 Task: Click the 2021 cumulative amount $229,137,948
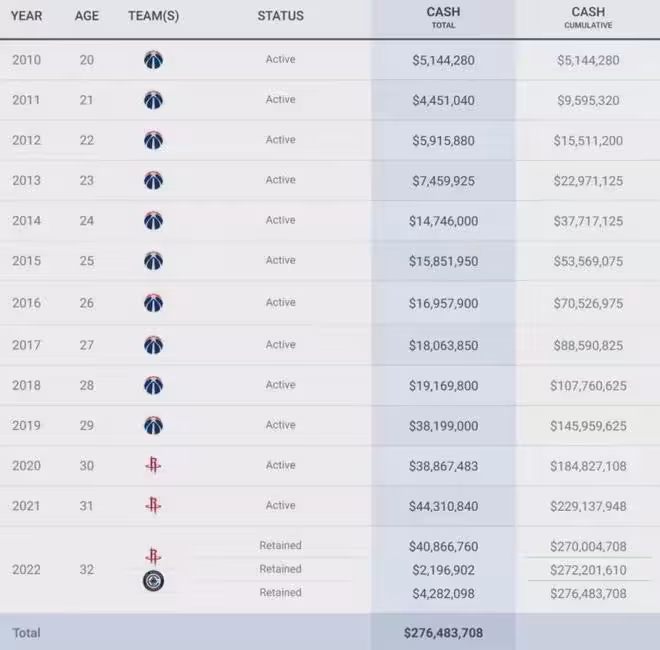tap(588, 506)
